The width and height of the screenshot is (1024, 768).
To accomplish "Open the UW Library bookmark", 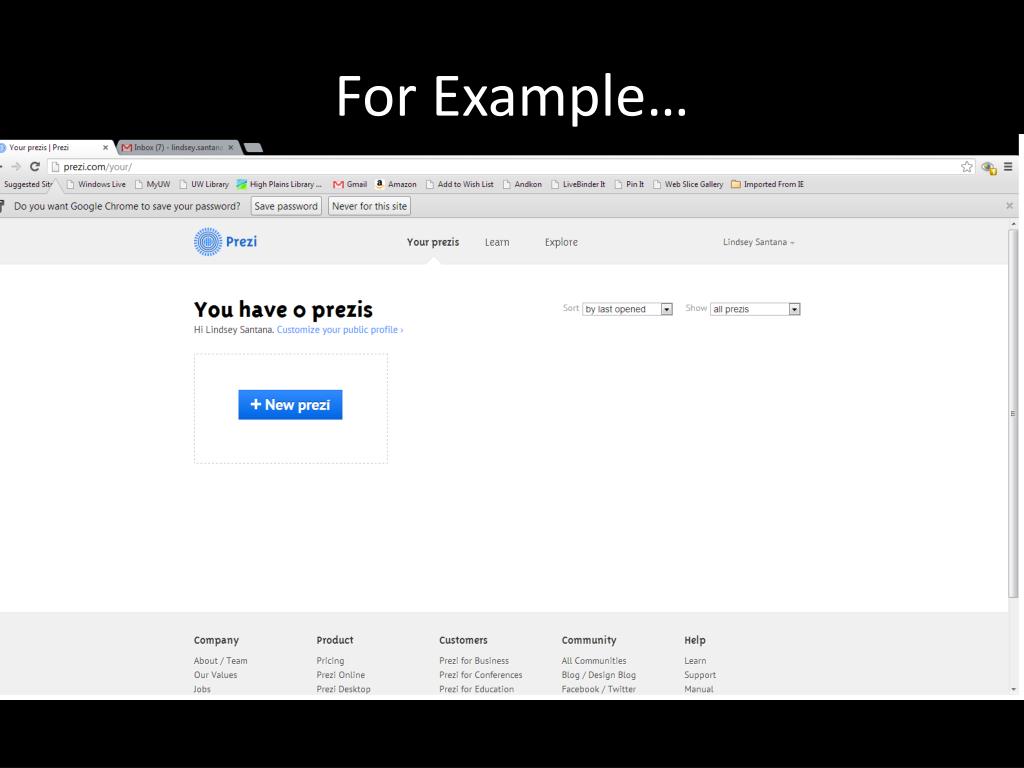I will click(x=204, y=184).
